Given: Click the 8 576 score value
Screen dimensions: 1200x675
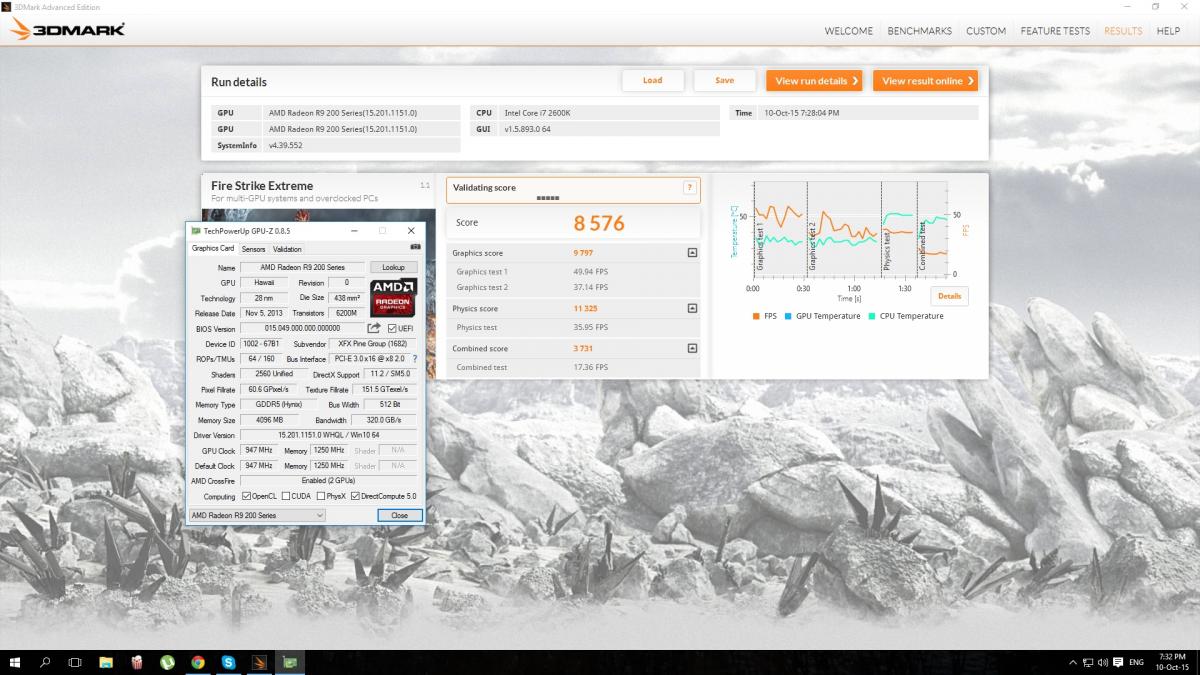Looking at the screenshot, I should pos(599,223).
